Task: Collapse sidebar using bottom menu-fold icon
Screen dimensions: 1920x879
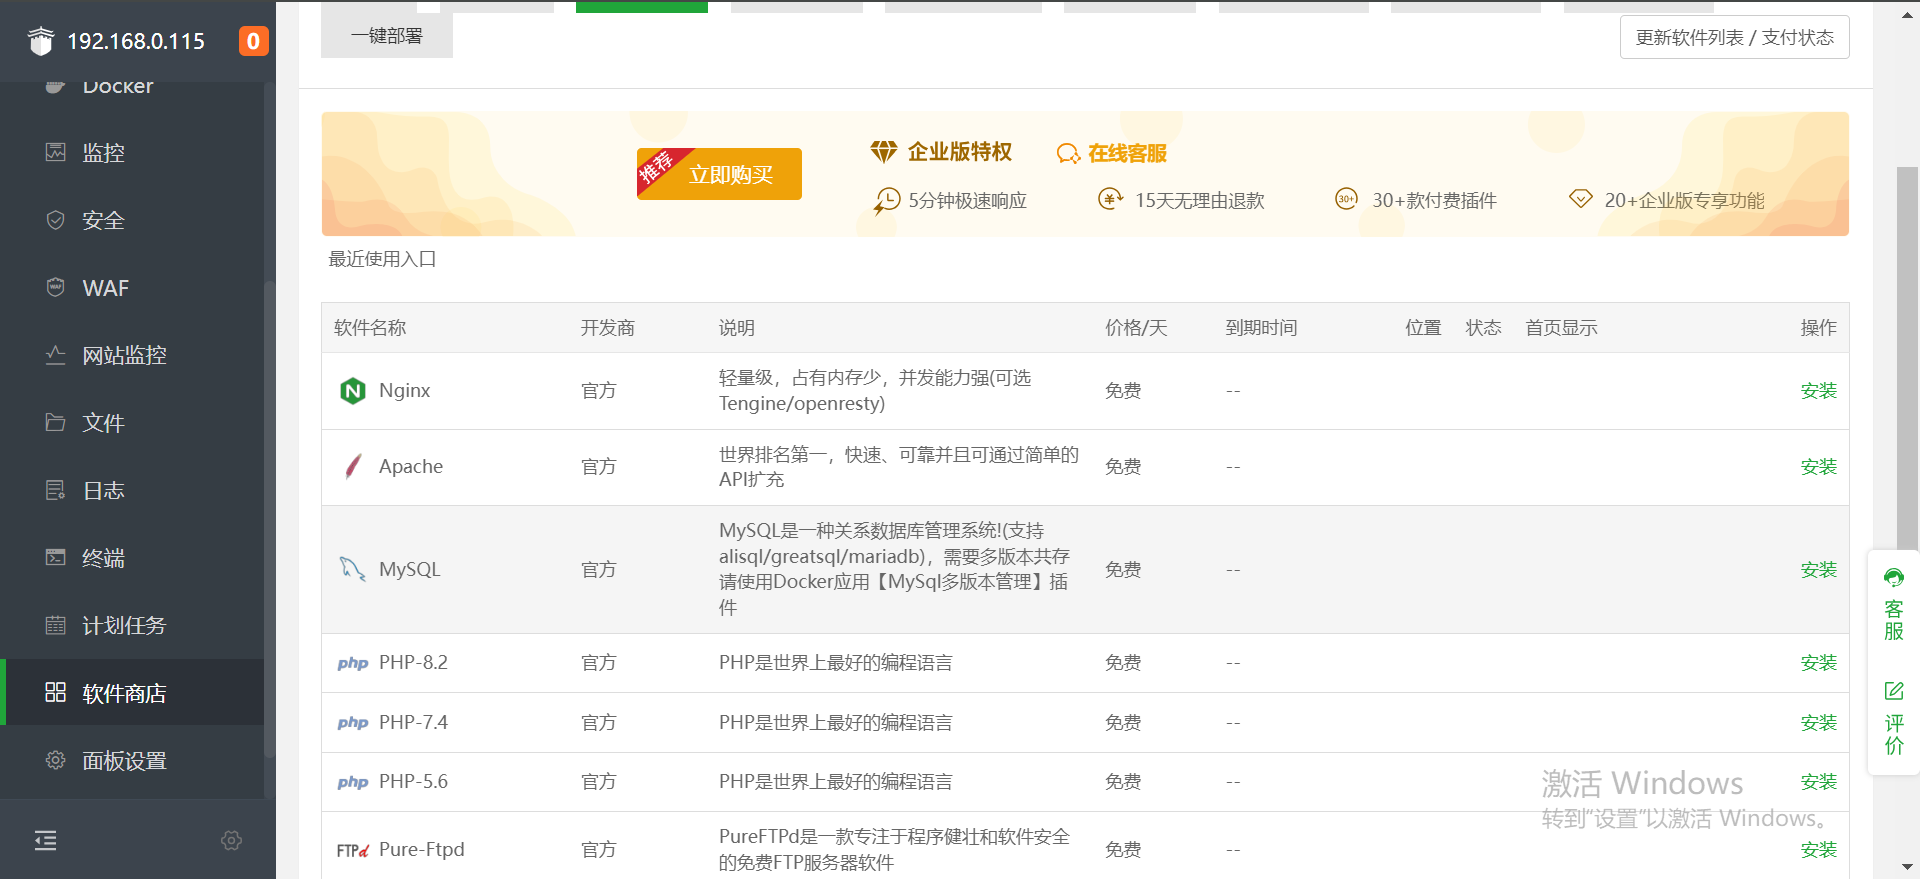Action: [45, 840]
